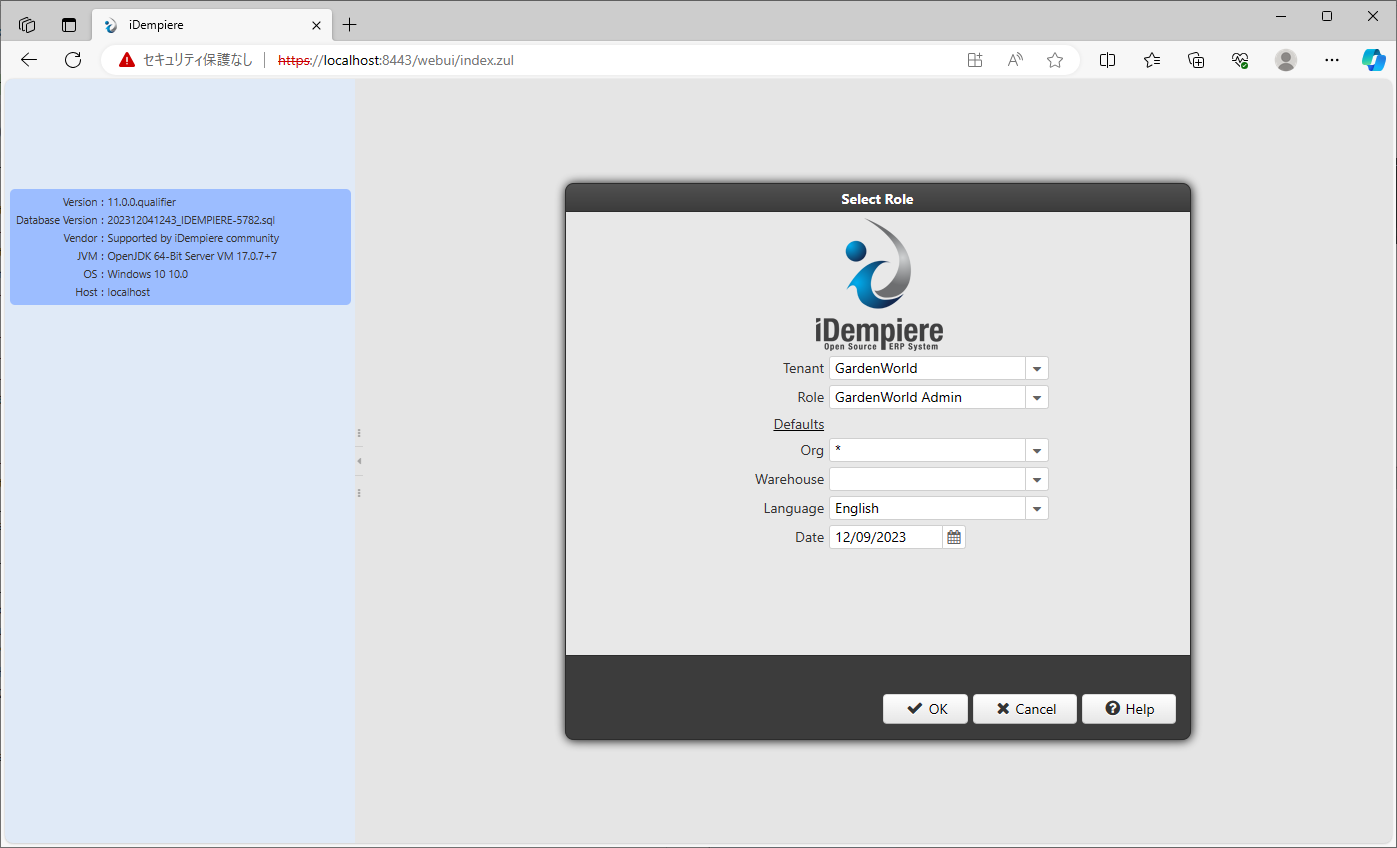Expand the Role dropdown arrow
Screen dimensions: 1397x848
click(1037, 397)
